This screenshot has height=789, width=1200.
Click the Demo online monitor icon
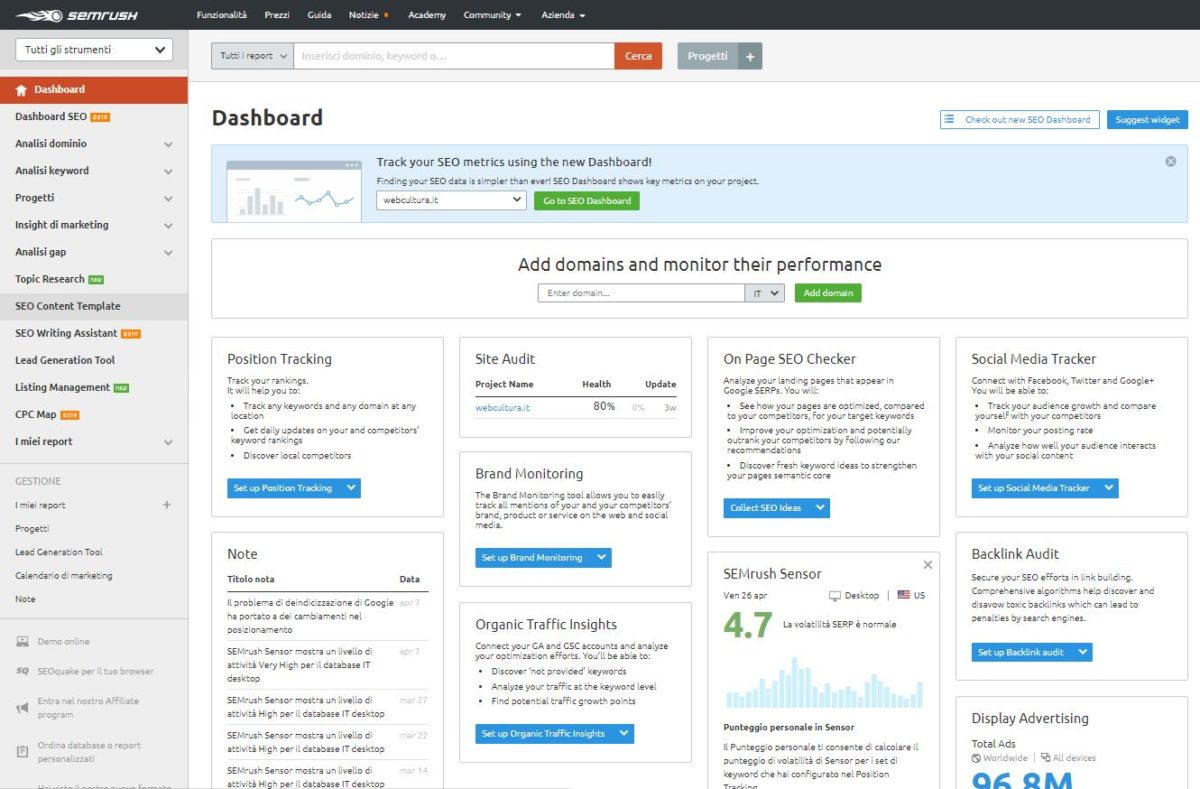(x=22, y=642)
